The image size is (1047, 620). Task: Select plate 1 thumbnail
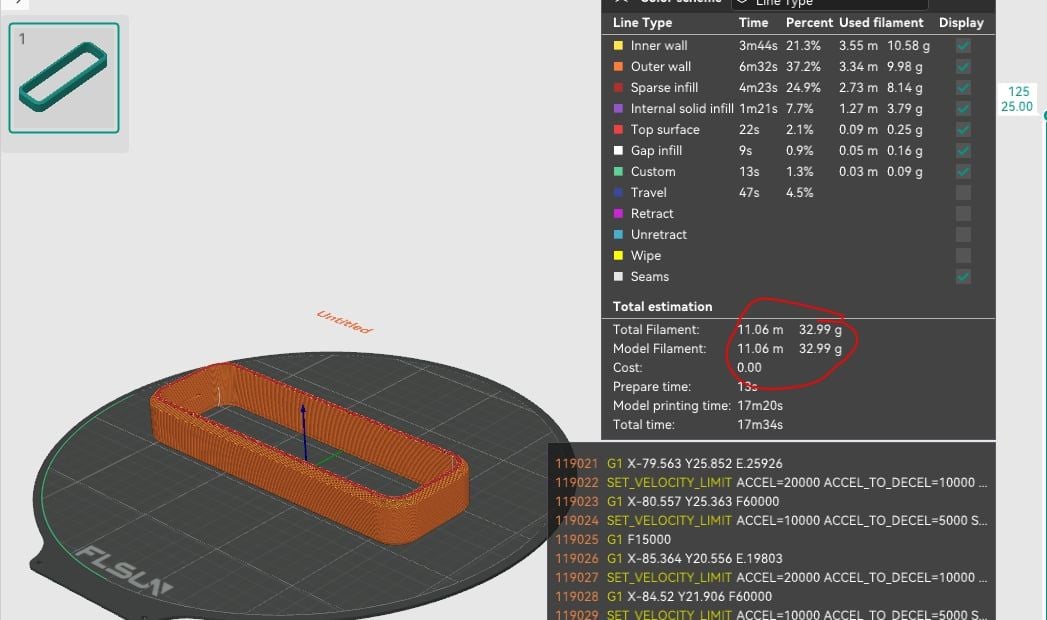(x=64, y=78)
